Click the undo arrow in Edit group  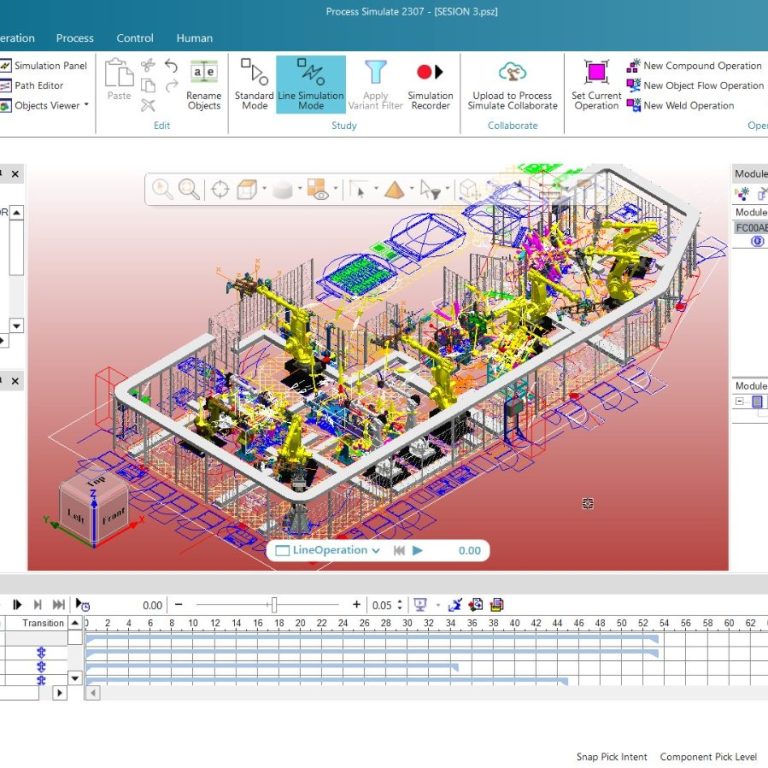point(171,67)
